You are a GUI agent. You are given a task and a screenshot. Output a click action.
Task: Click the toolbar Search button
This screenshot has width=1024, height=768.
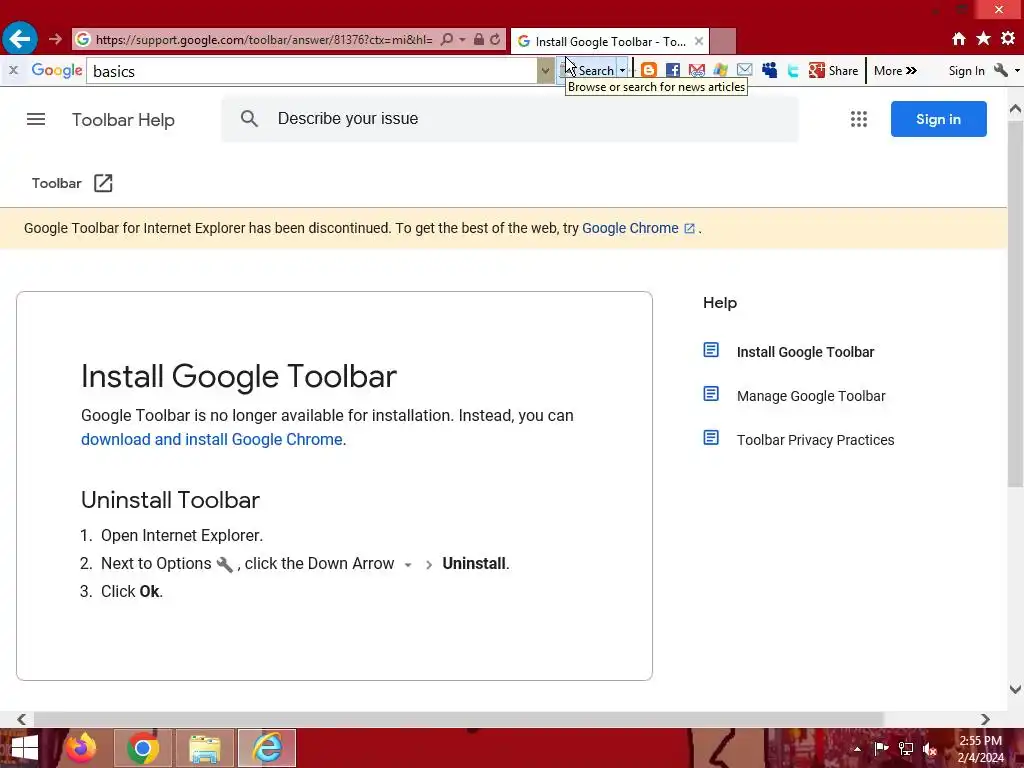[x=587, y=71]
